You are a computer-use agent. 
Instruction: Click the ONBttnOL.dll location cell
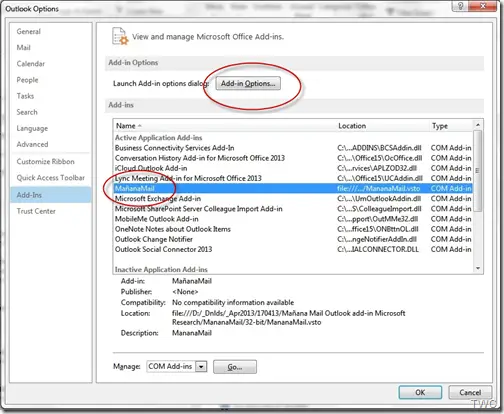[378, 229]
